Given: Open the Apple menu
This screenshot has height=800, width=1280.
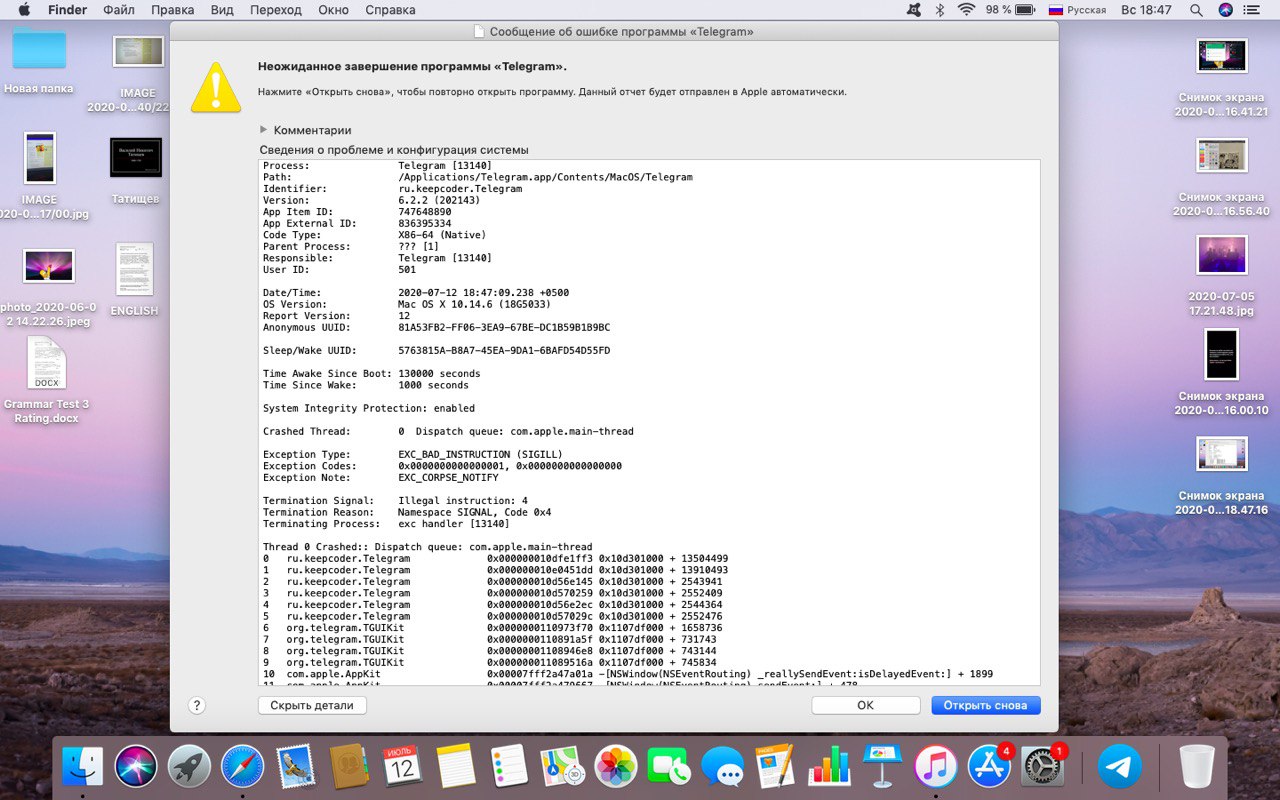Looking at the screenshot, I should click(24, 10).
